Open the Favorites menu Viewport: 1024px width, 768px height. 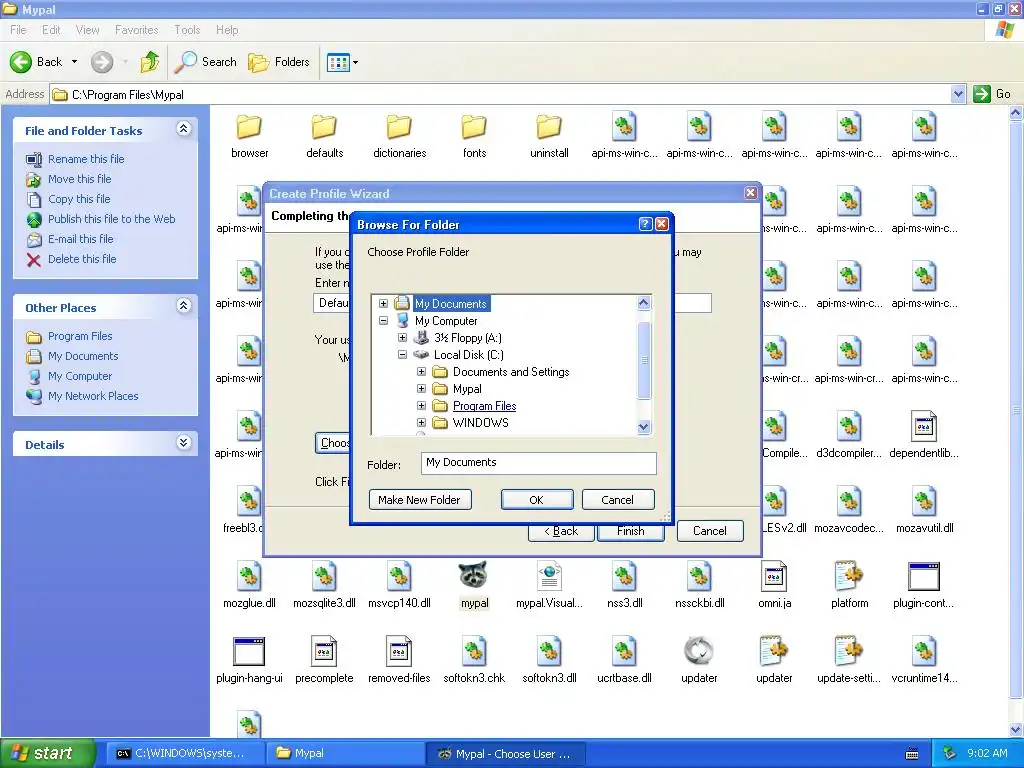tap(136, 30)
